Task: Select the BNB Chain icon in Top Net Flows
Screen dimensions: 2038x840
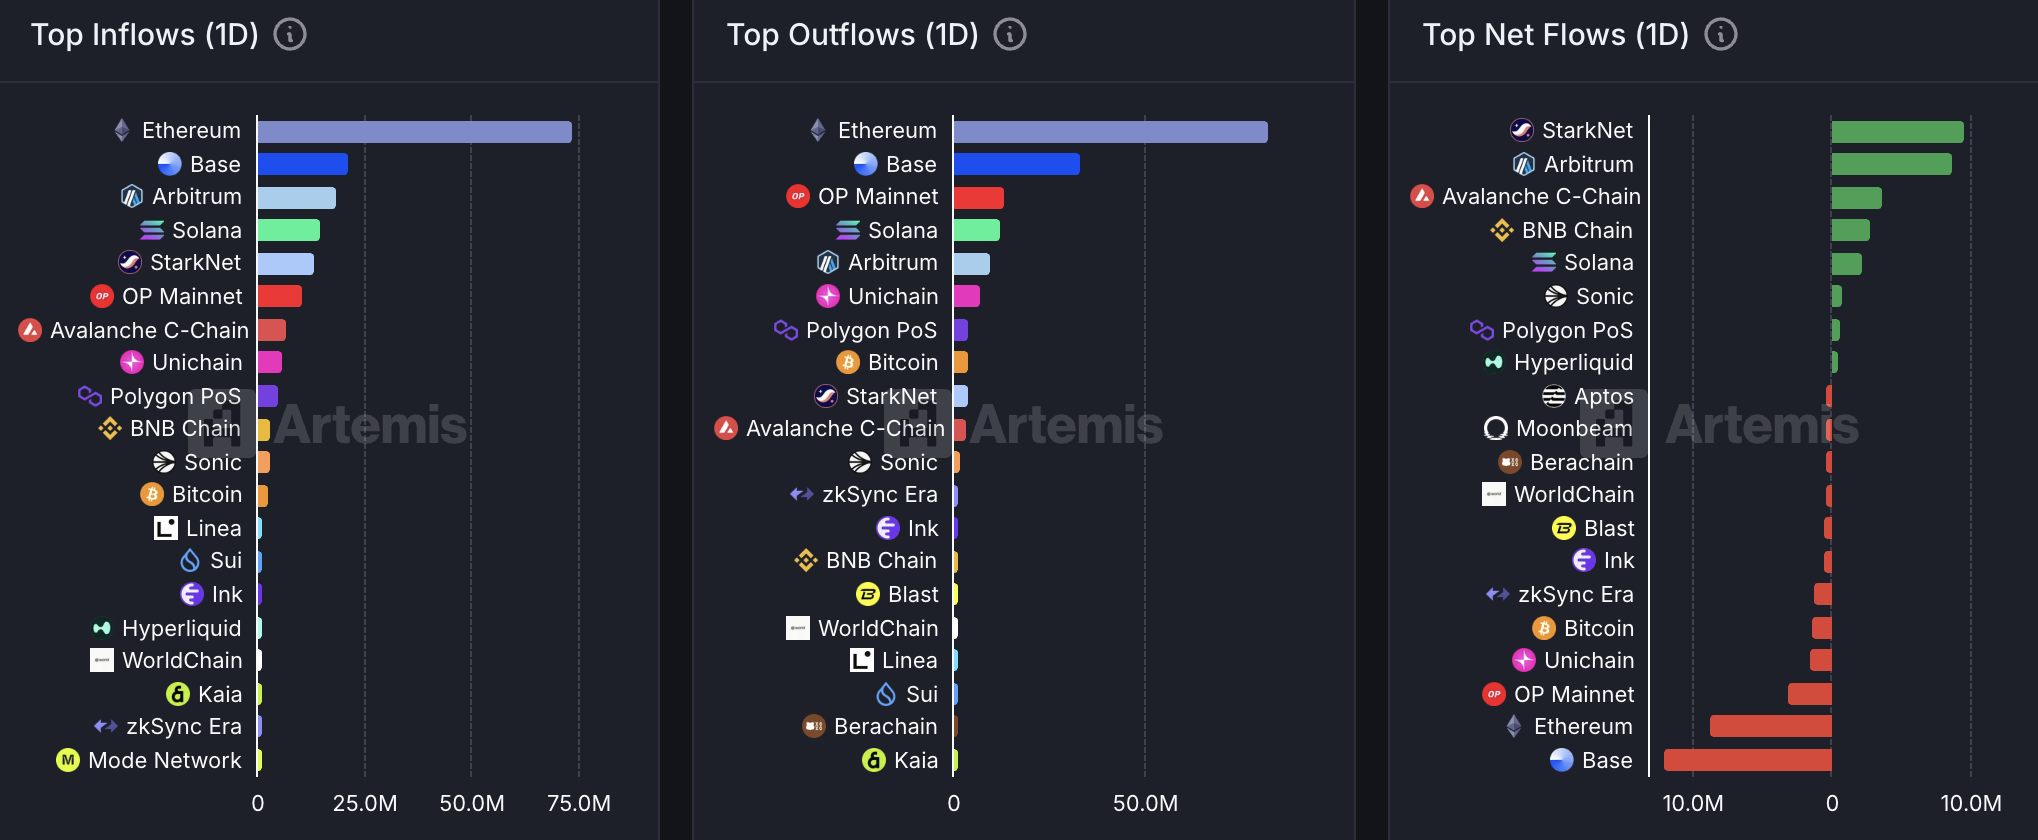Action: 1502,230
